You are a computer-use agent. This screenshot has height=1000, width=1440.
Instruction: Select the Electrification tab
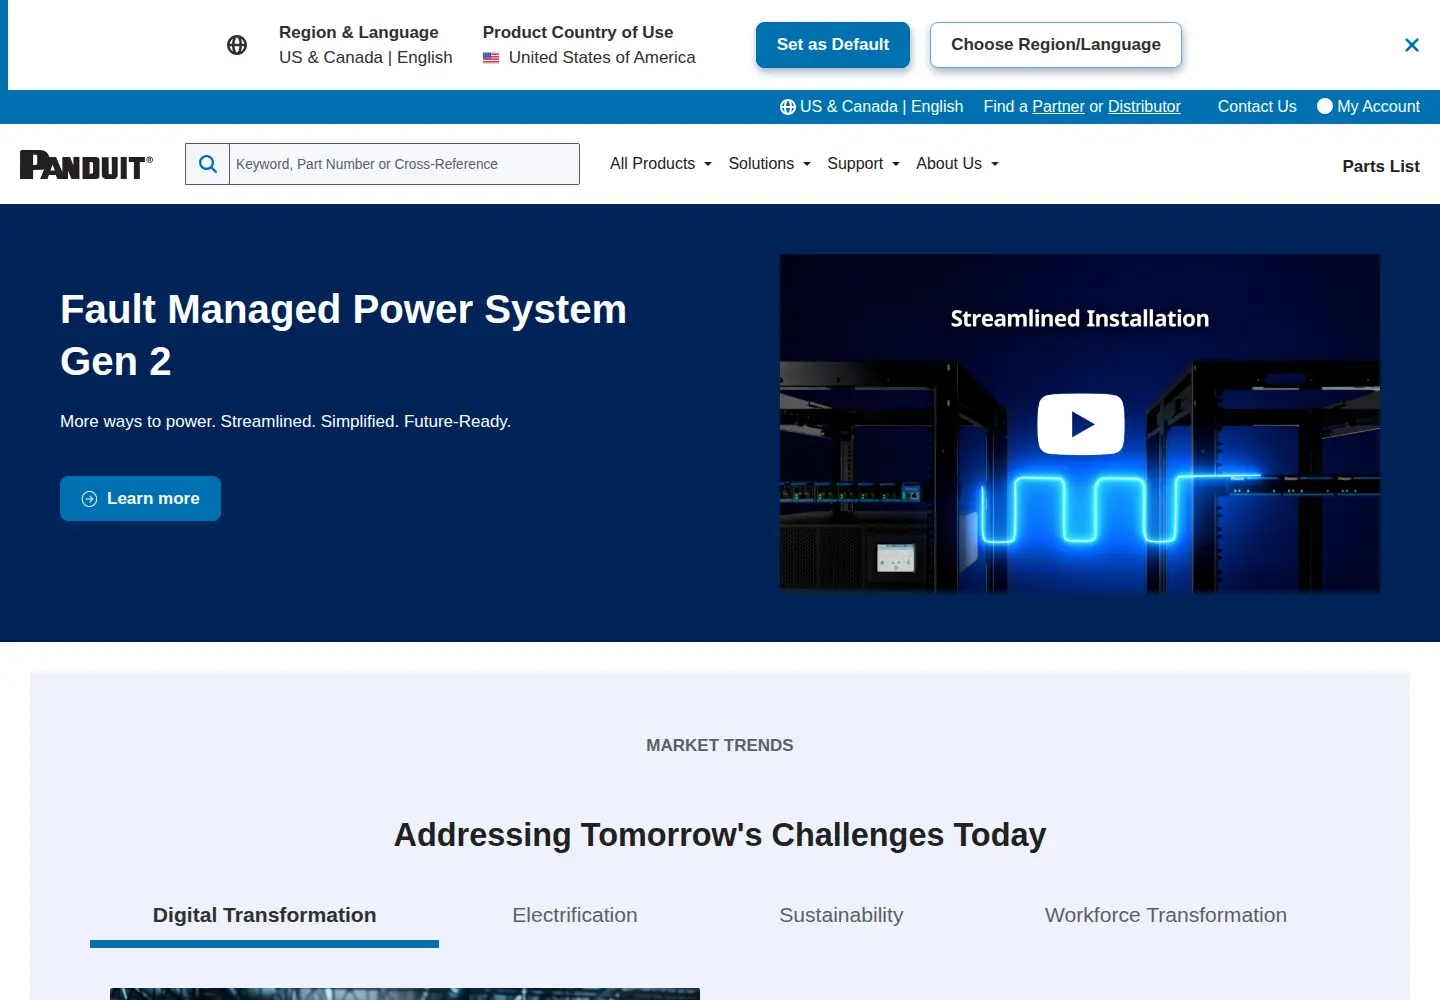pyautogui.click(x=575, y=915)
